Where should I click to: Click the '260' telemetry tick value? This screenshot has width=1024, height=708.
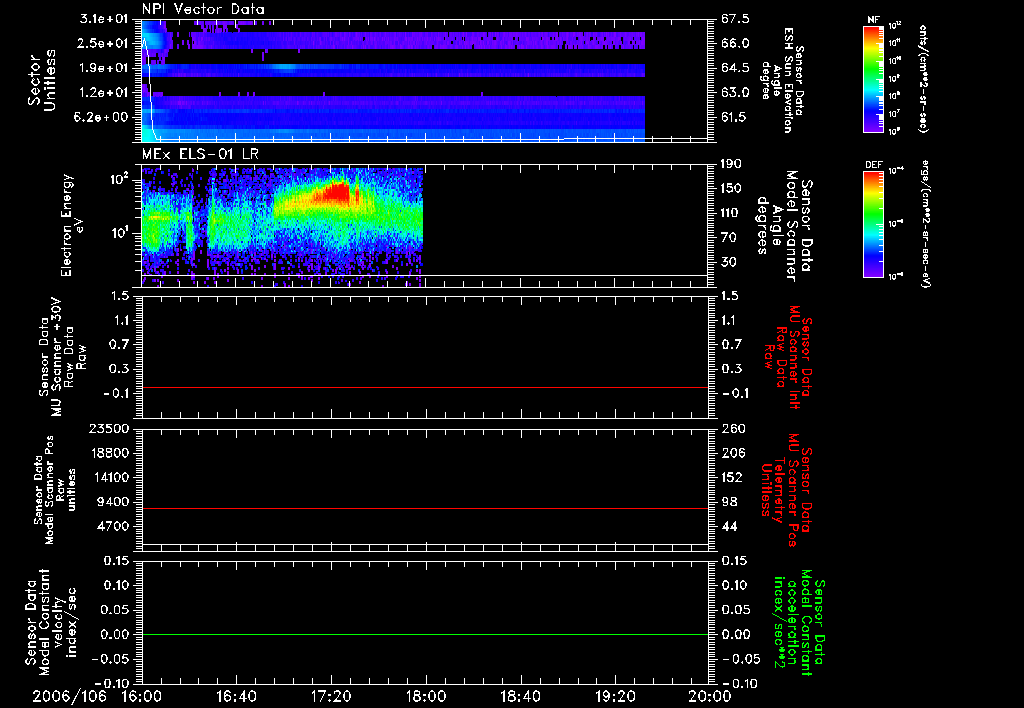coord(731,428)
